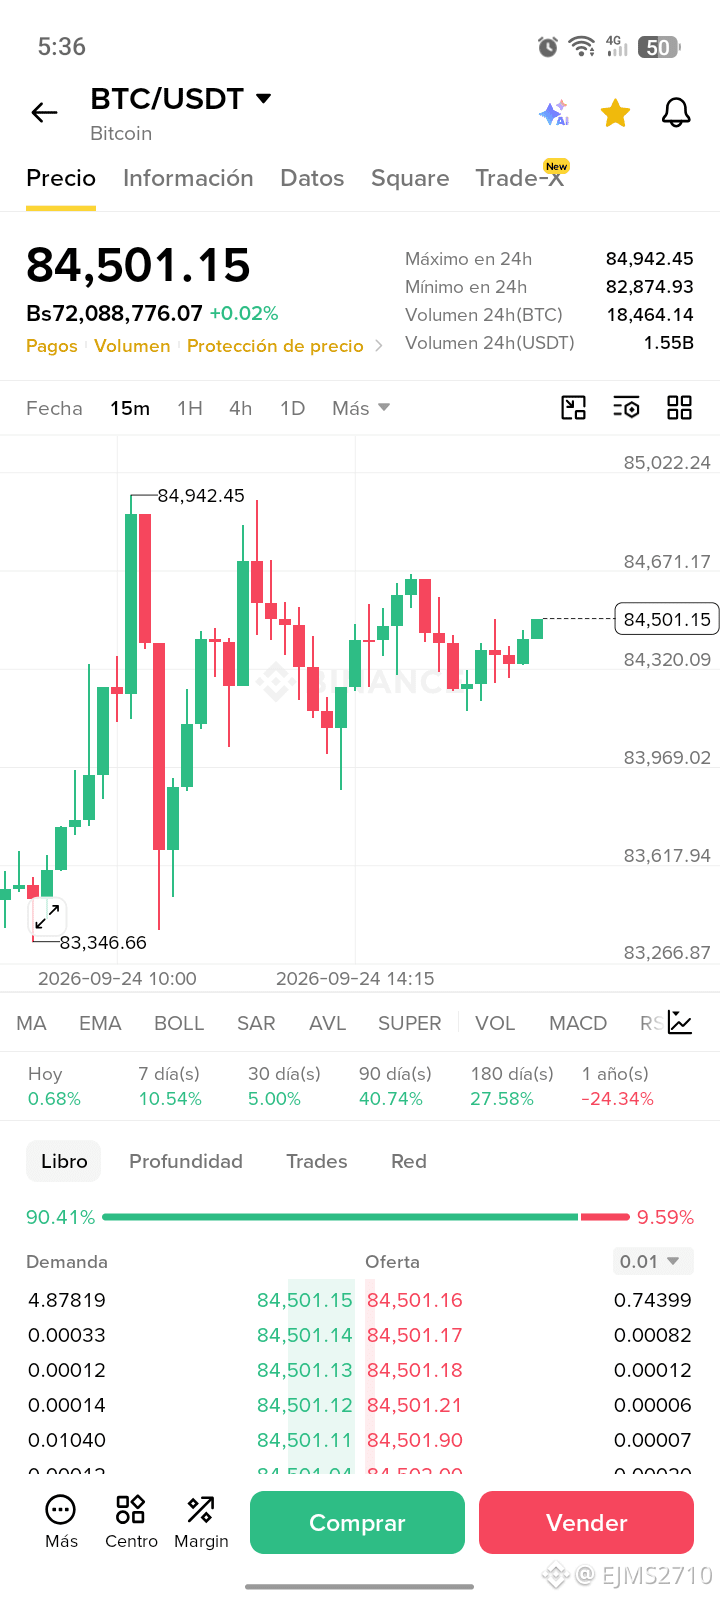Viewport: 720px width, 1600px height.
Task: Select the 1H timeframe
Action: click(190, 408)
